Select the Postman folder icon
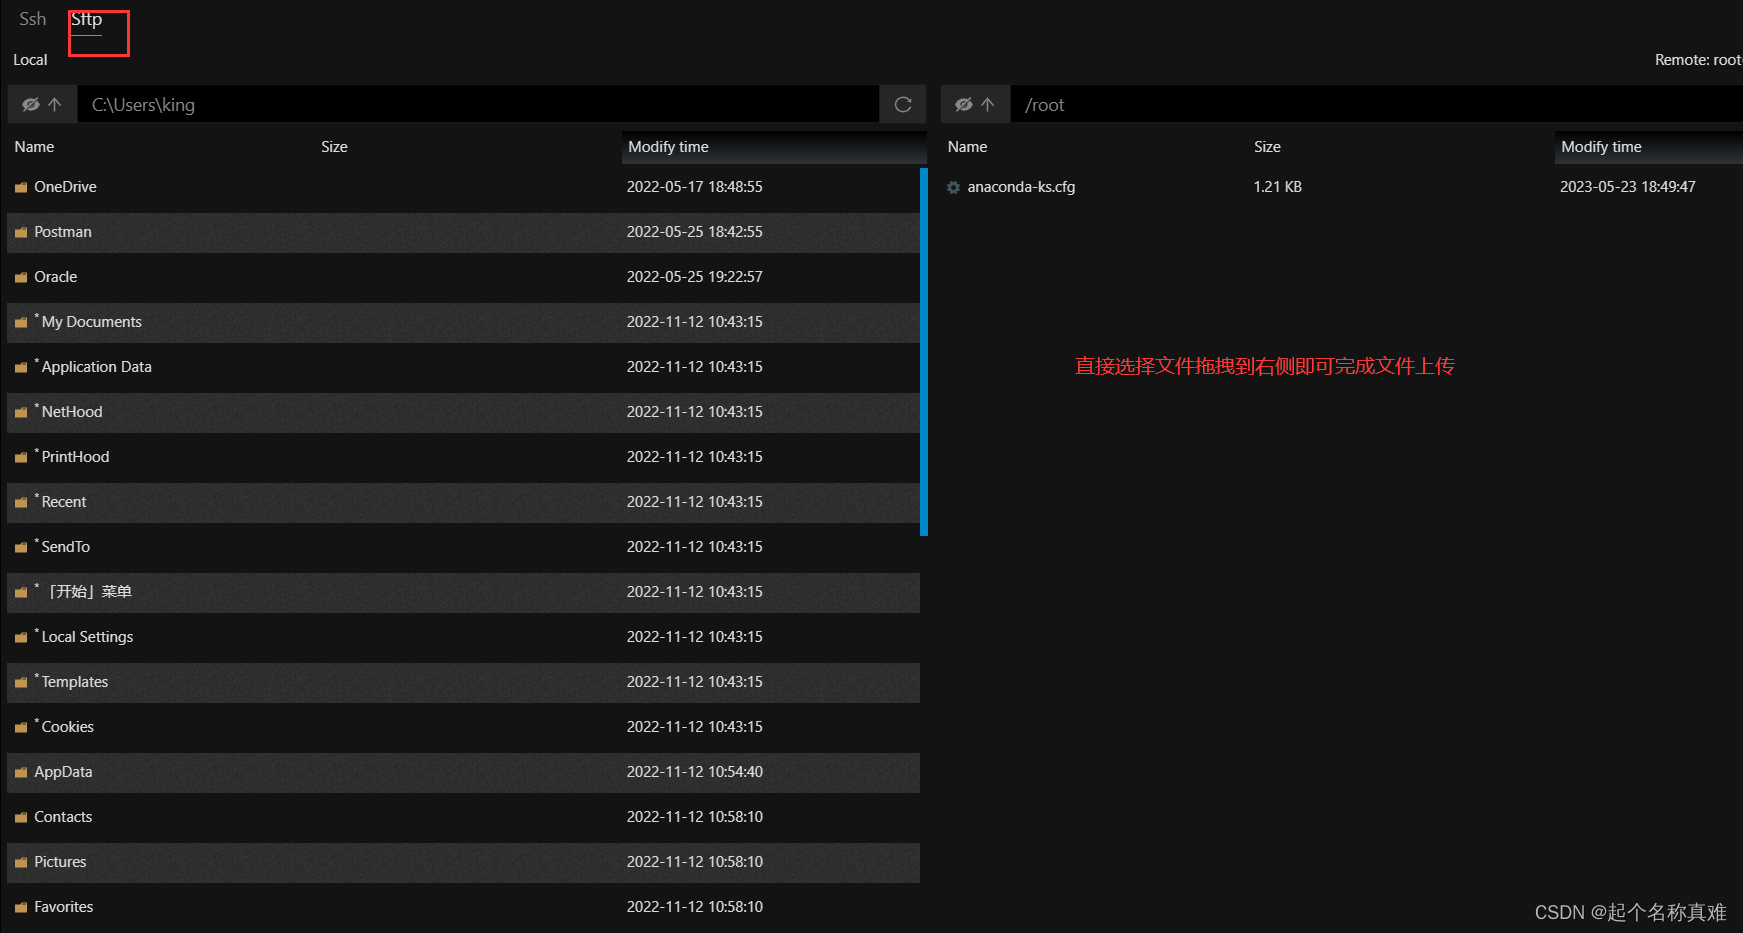 [x=21, y=232]
